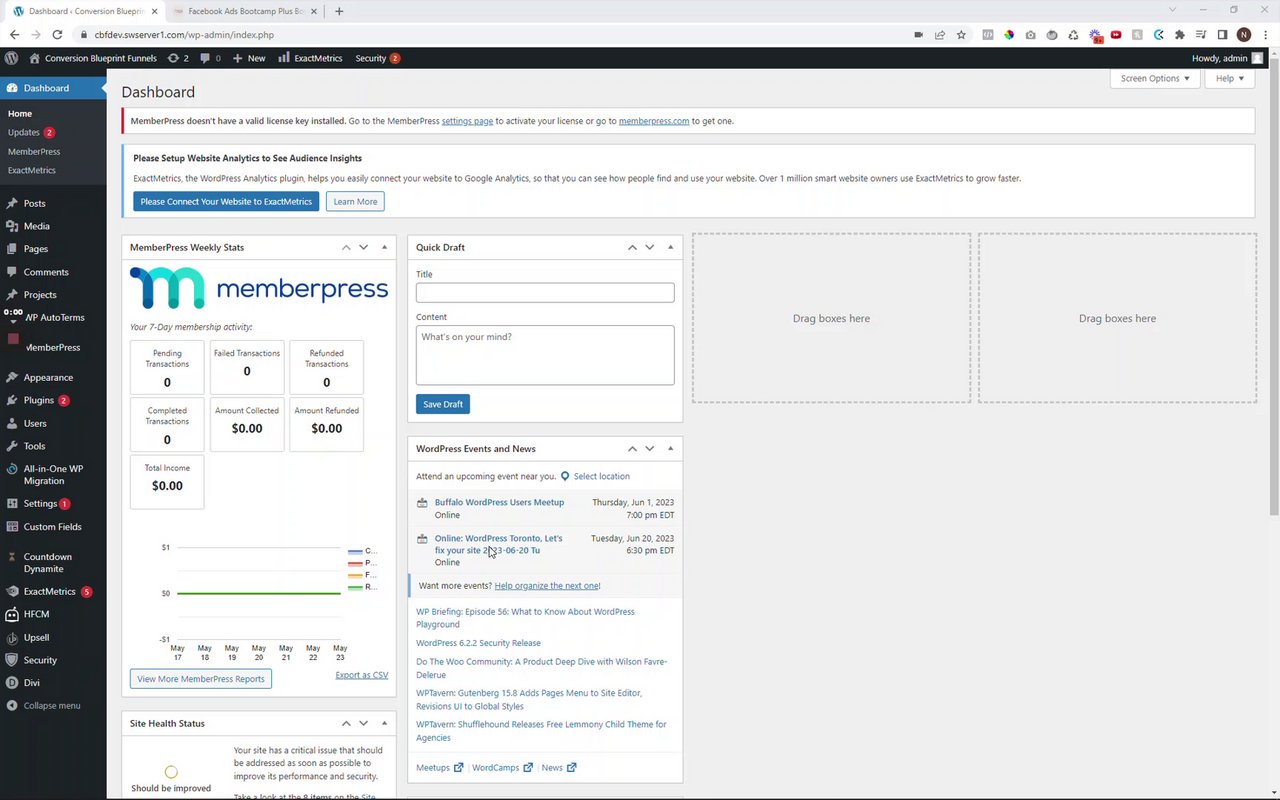This screenshot has width=1280, height=800.
Task: Open the WordCamps external link
Action: tap(502, 768)
